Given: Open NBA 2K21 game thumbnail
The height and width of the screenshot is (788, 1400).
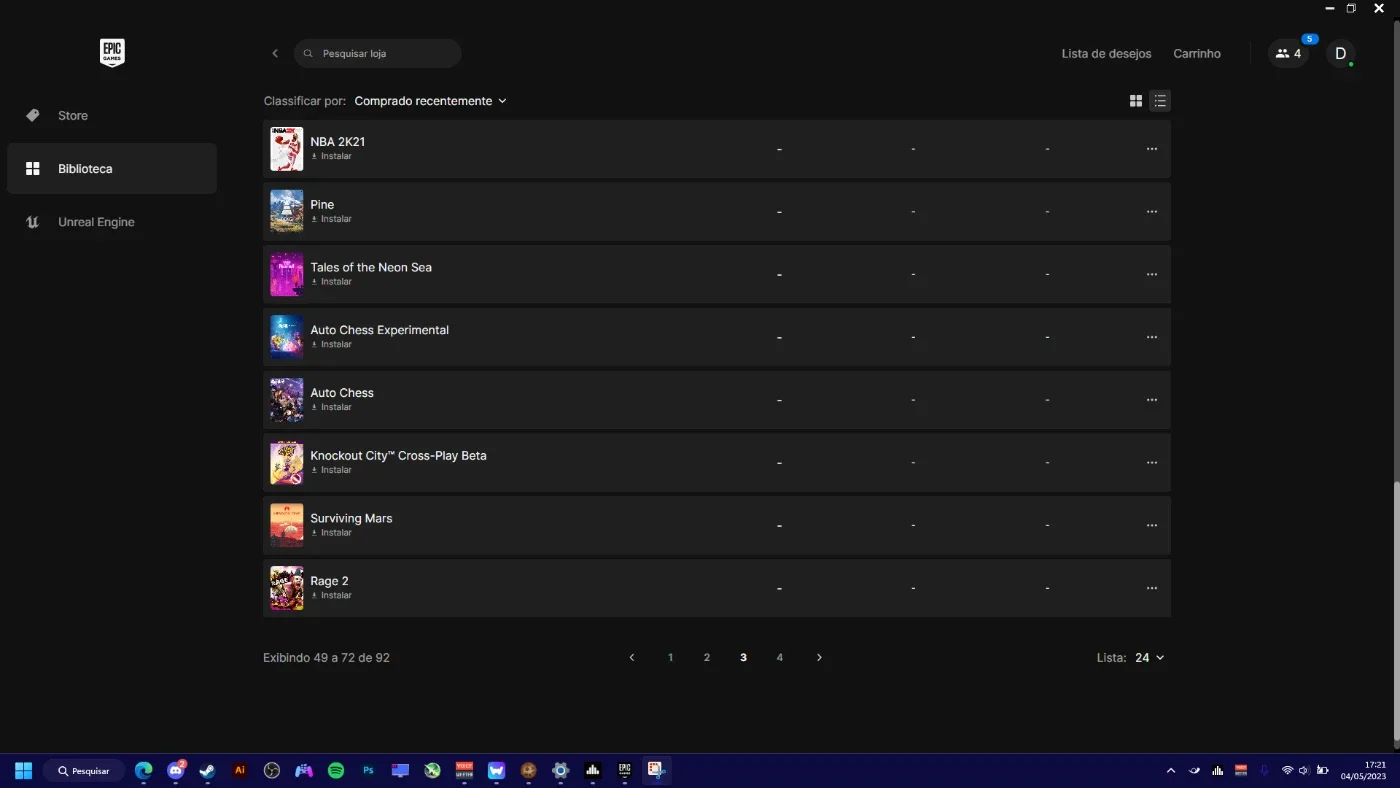Looking at the screenshot, I should coord(287,149).
